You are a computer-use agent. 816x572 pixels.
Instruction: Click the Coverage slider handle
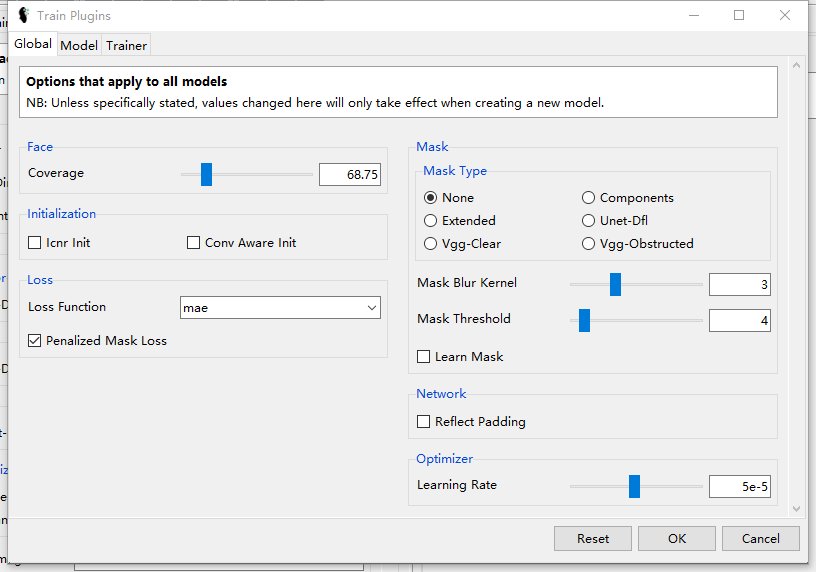[206, 175]
